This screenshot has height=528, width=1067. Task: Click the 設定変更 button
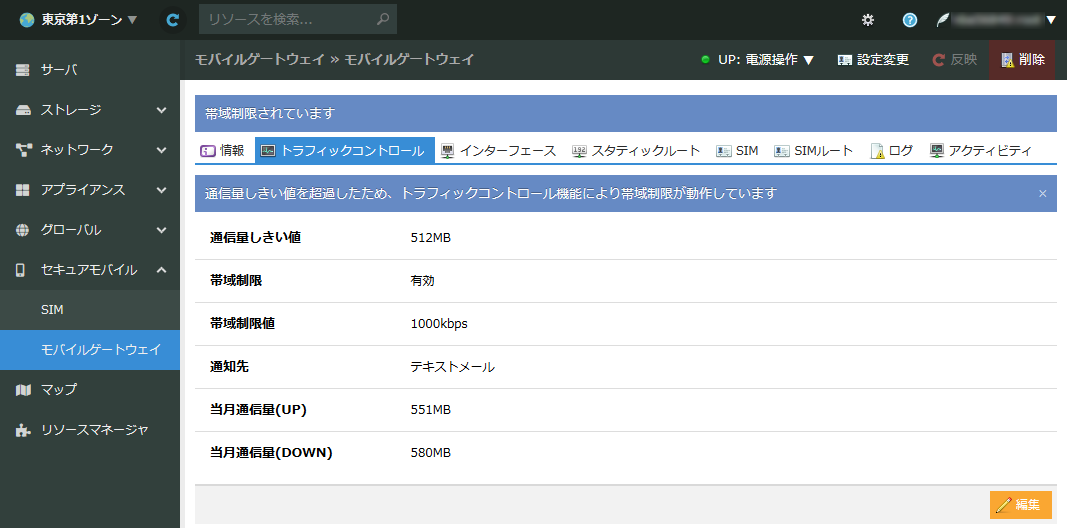click(873, 60)
